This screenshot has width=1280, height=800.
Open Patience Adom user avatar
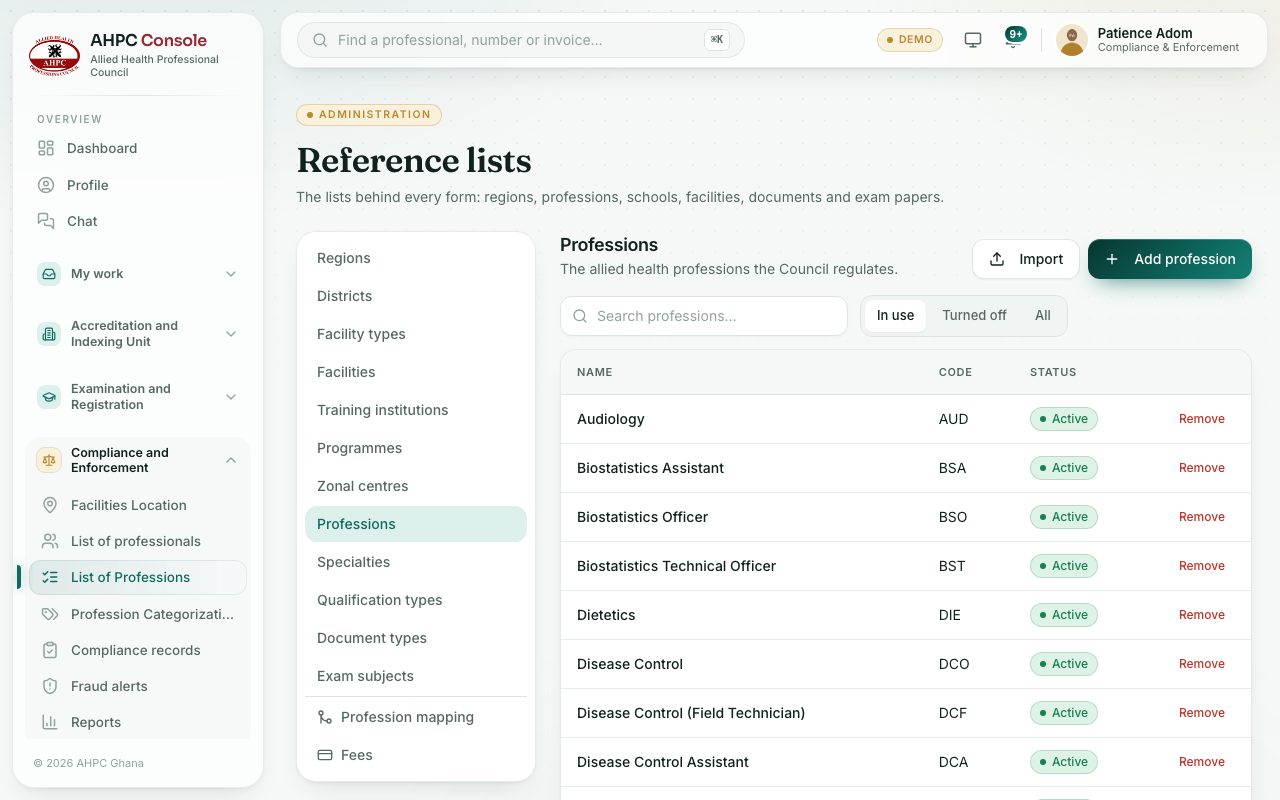click(x=1072, y=40)
